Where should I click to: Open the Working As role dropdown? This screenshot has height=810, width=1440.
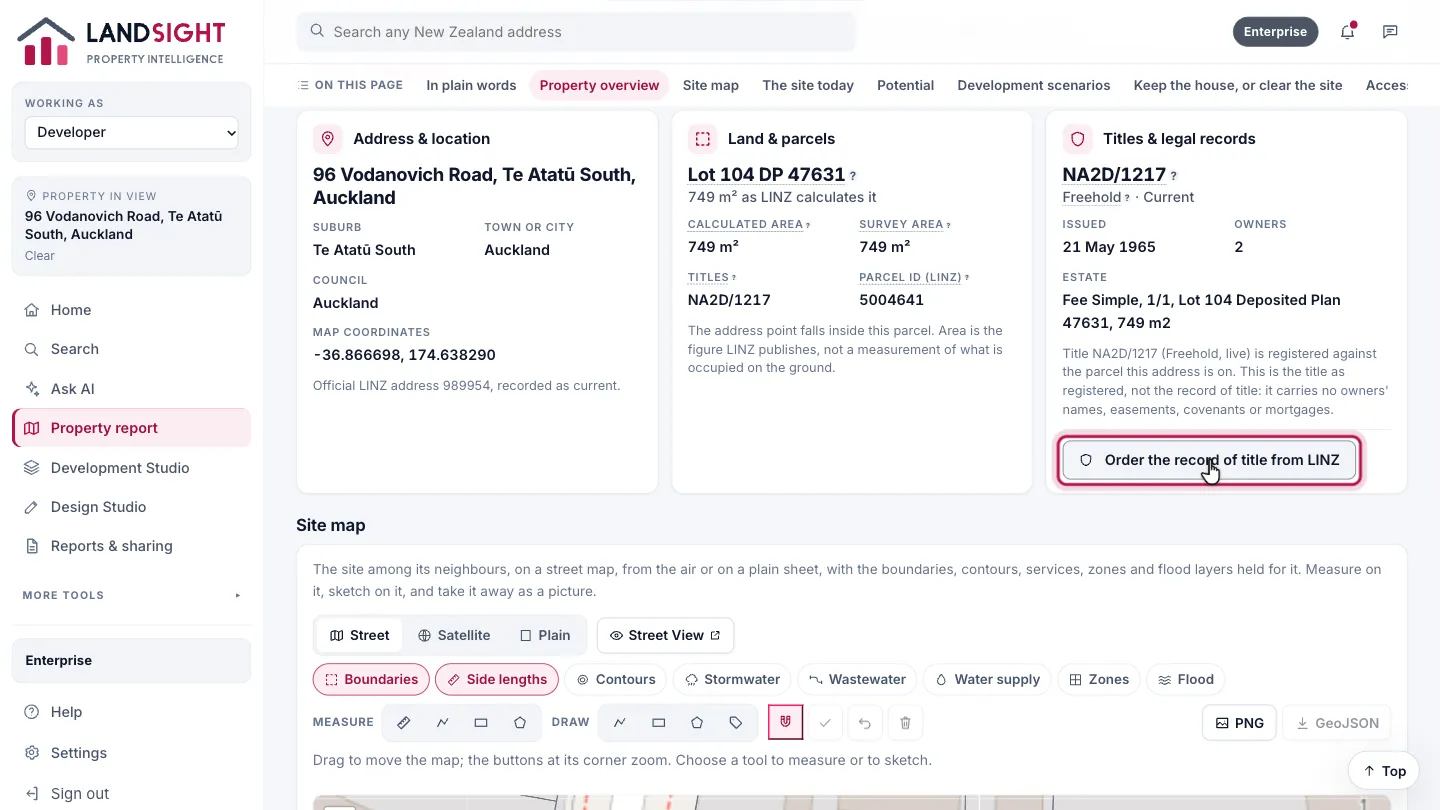pos(132,132)
